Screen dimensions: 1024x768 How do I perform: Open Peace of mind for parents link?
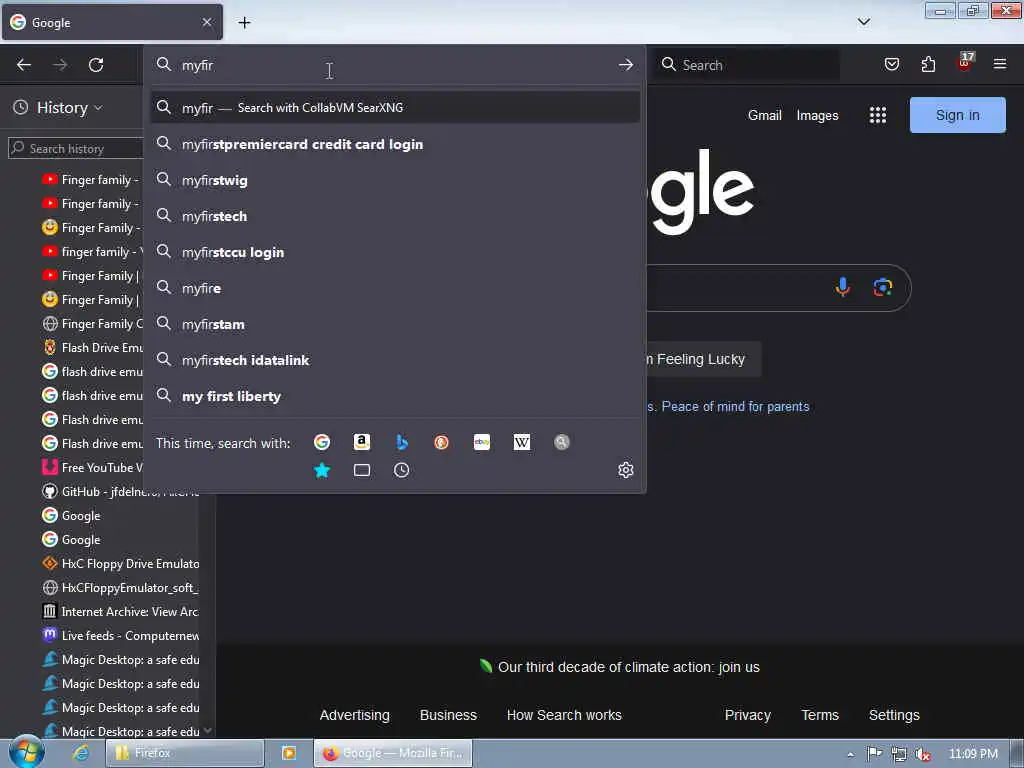pos(735,406)
